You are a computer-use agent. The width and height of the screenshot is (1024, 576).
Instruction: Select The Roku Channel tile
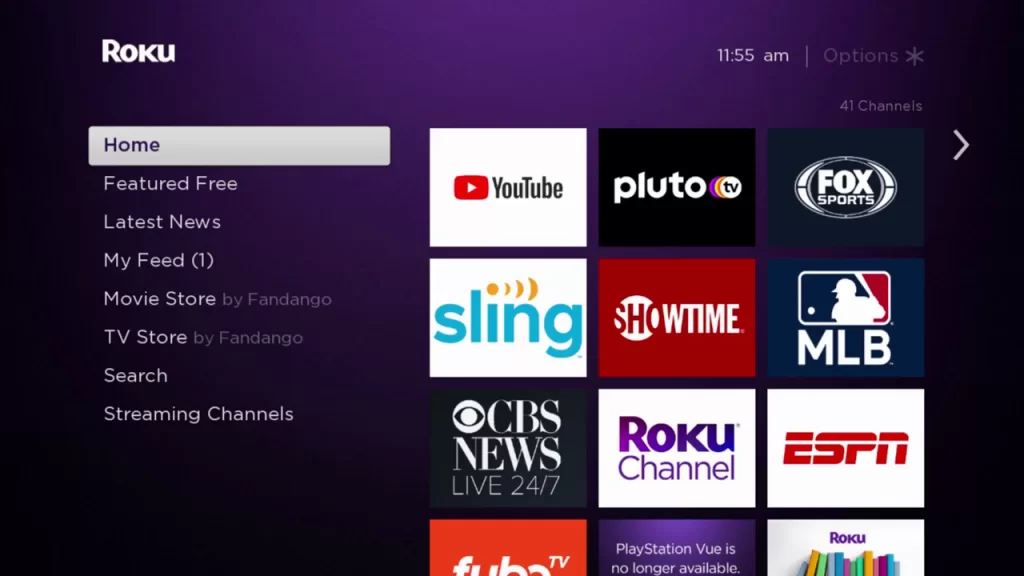click(677, 448)
